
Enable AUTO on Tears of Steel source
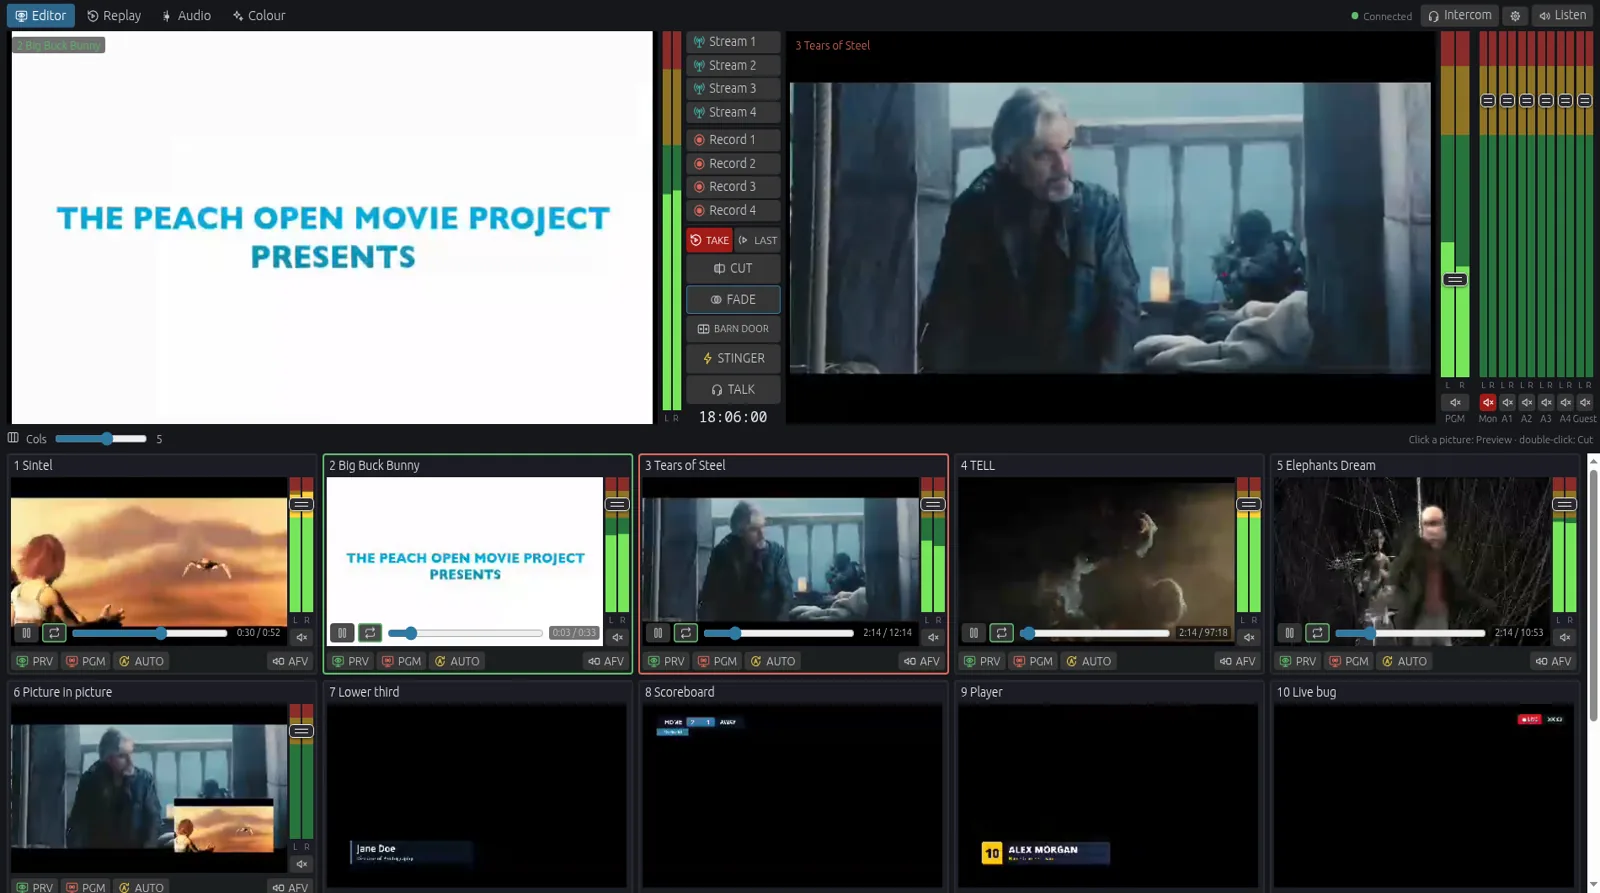click(x=773, y=661)
